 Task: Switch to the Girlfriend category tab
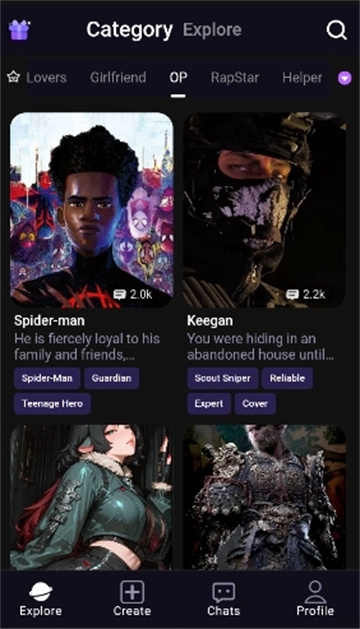(118, 77)
